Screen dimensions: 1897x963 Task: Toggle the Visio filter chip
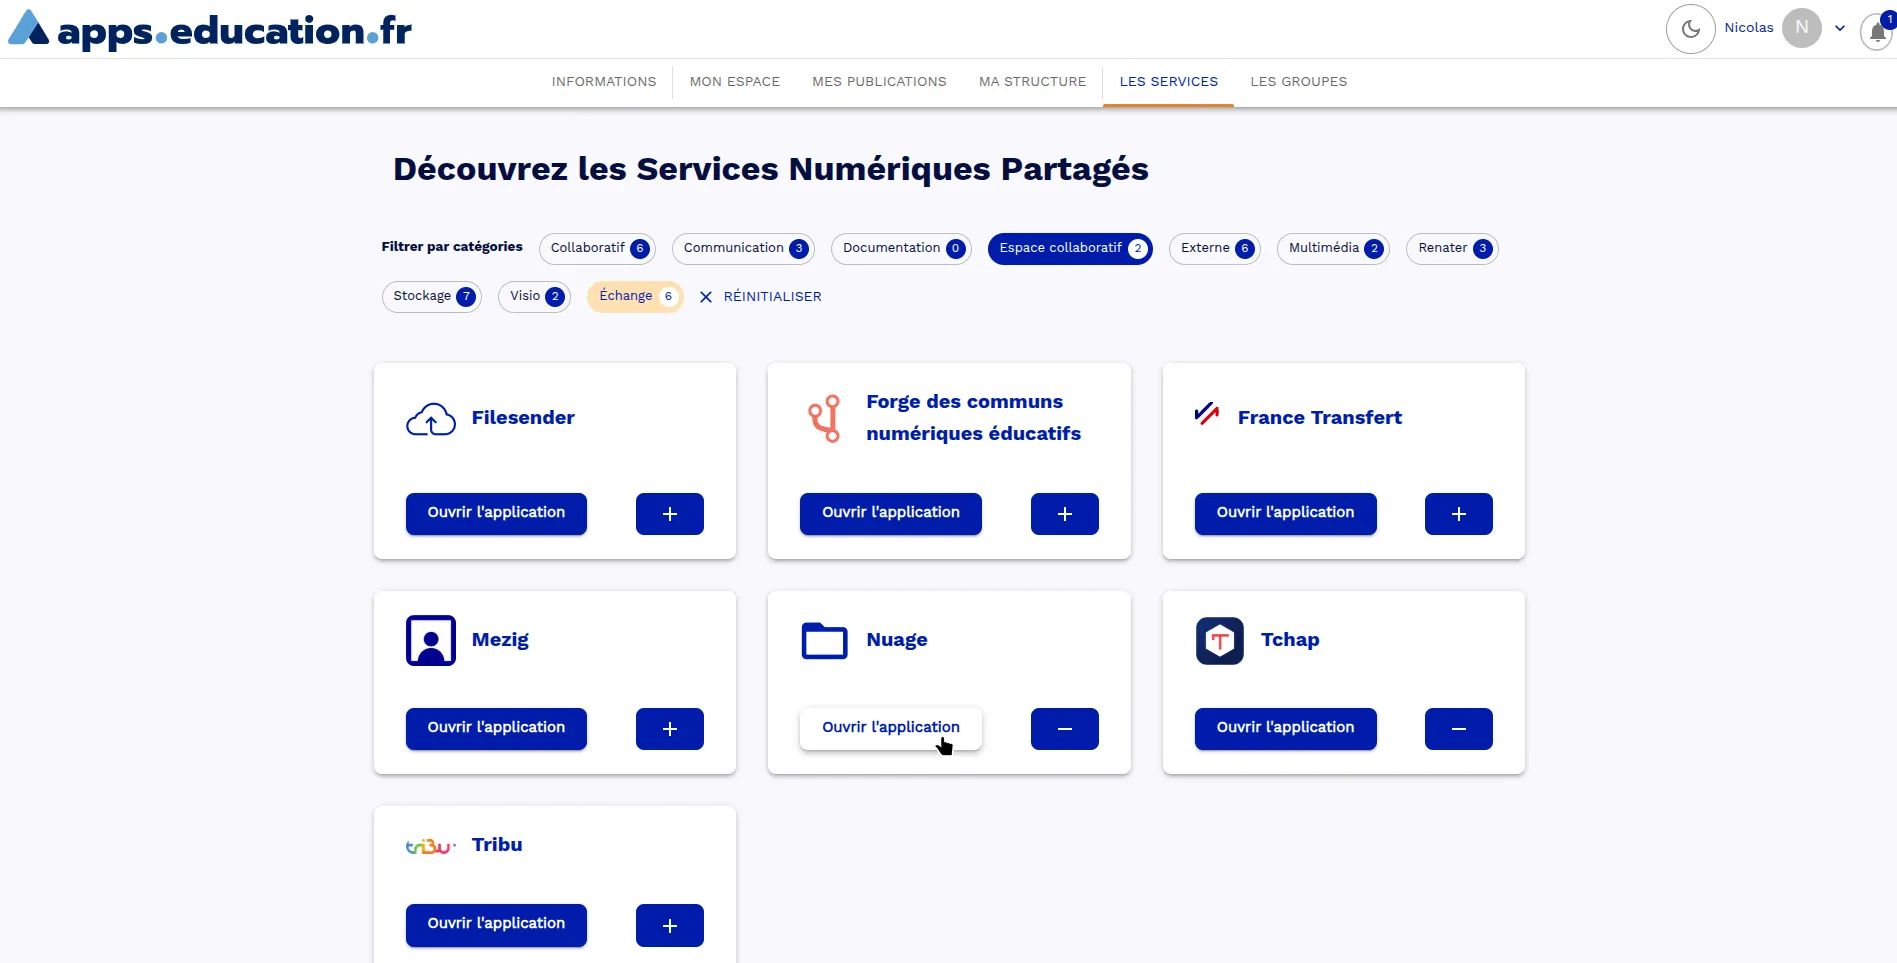(x=535, y=296)
